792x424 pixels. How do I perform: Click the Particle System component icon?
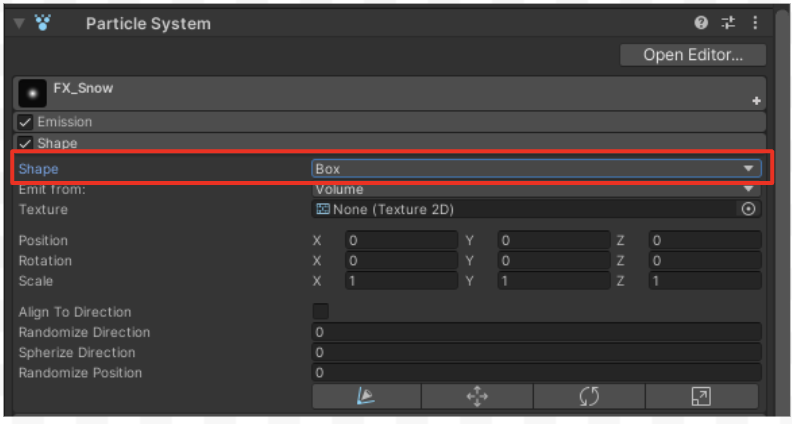(43, 22)
